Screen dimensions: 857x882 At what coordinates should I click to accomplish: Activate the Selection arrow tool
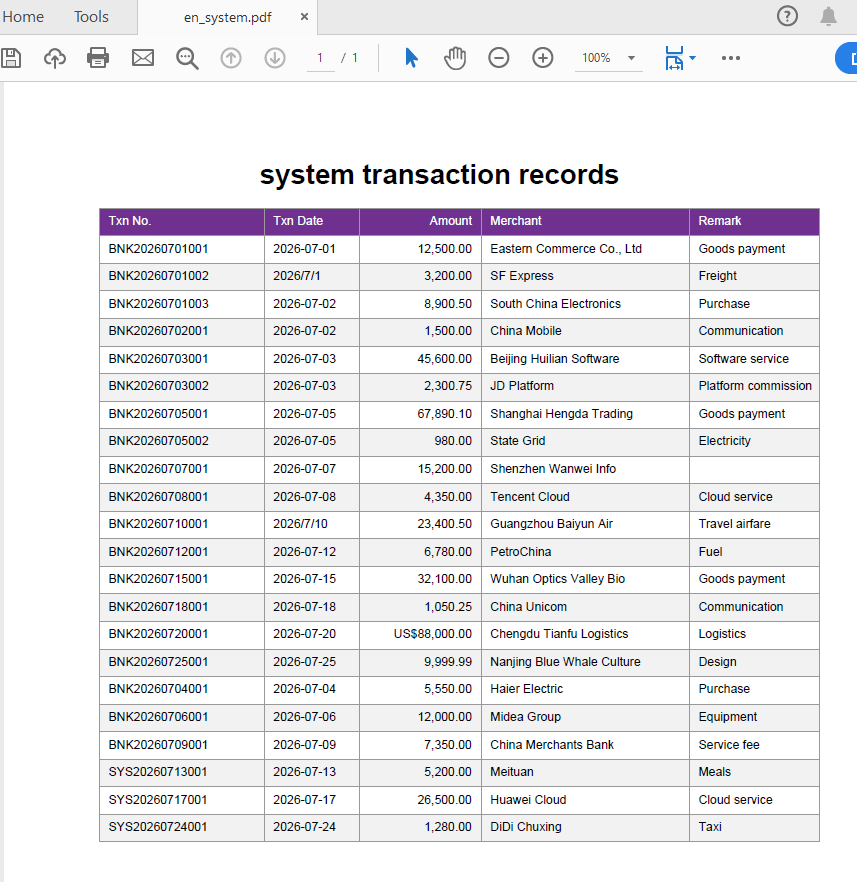412,58
